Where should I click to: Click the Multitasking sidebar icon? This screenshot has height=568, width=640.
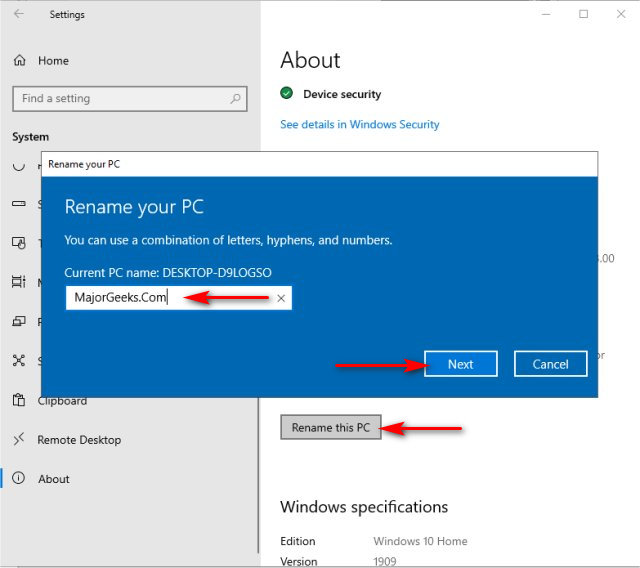(19, 282)
